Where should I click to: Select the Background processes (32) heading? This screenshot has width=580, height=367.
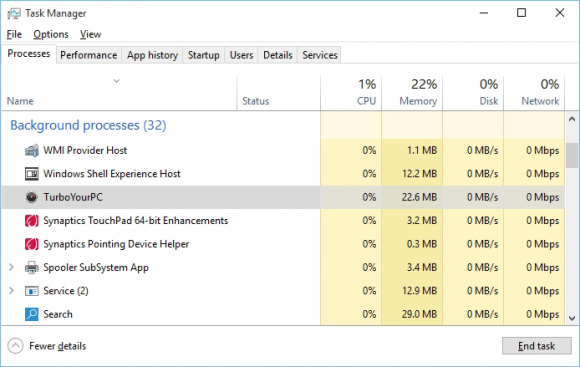pos(88,125)
